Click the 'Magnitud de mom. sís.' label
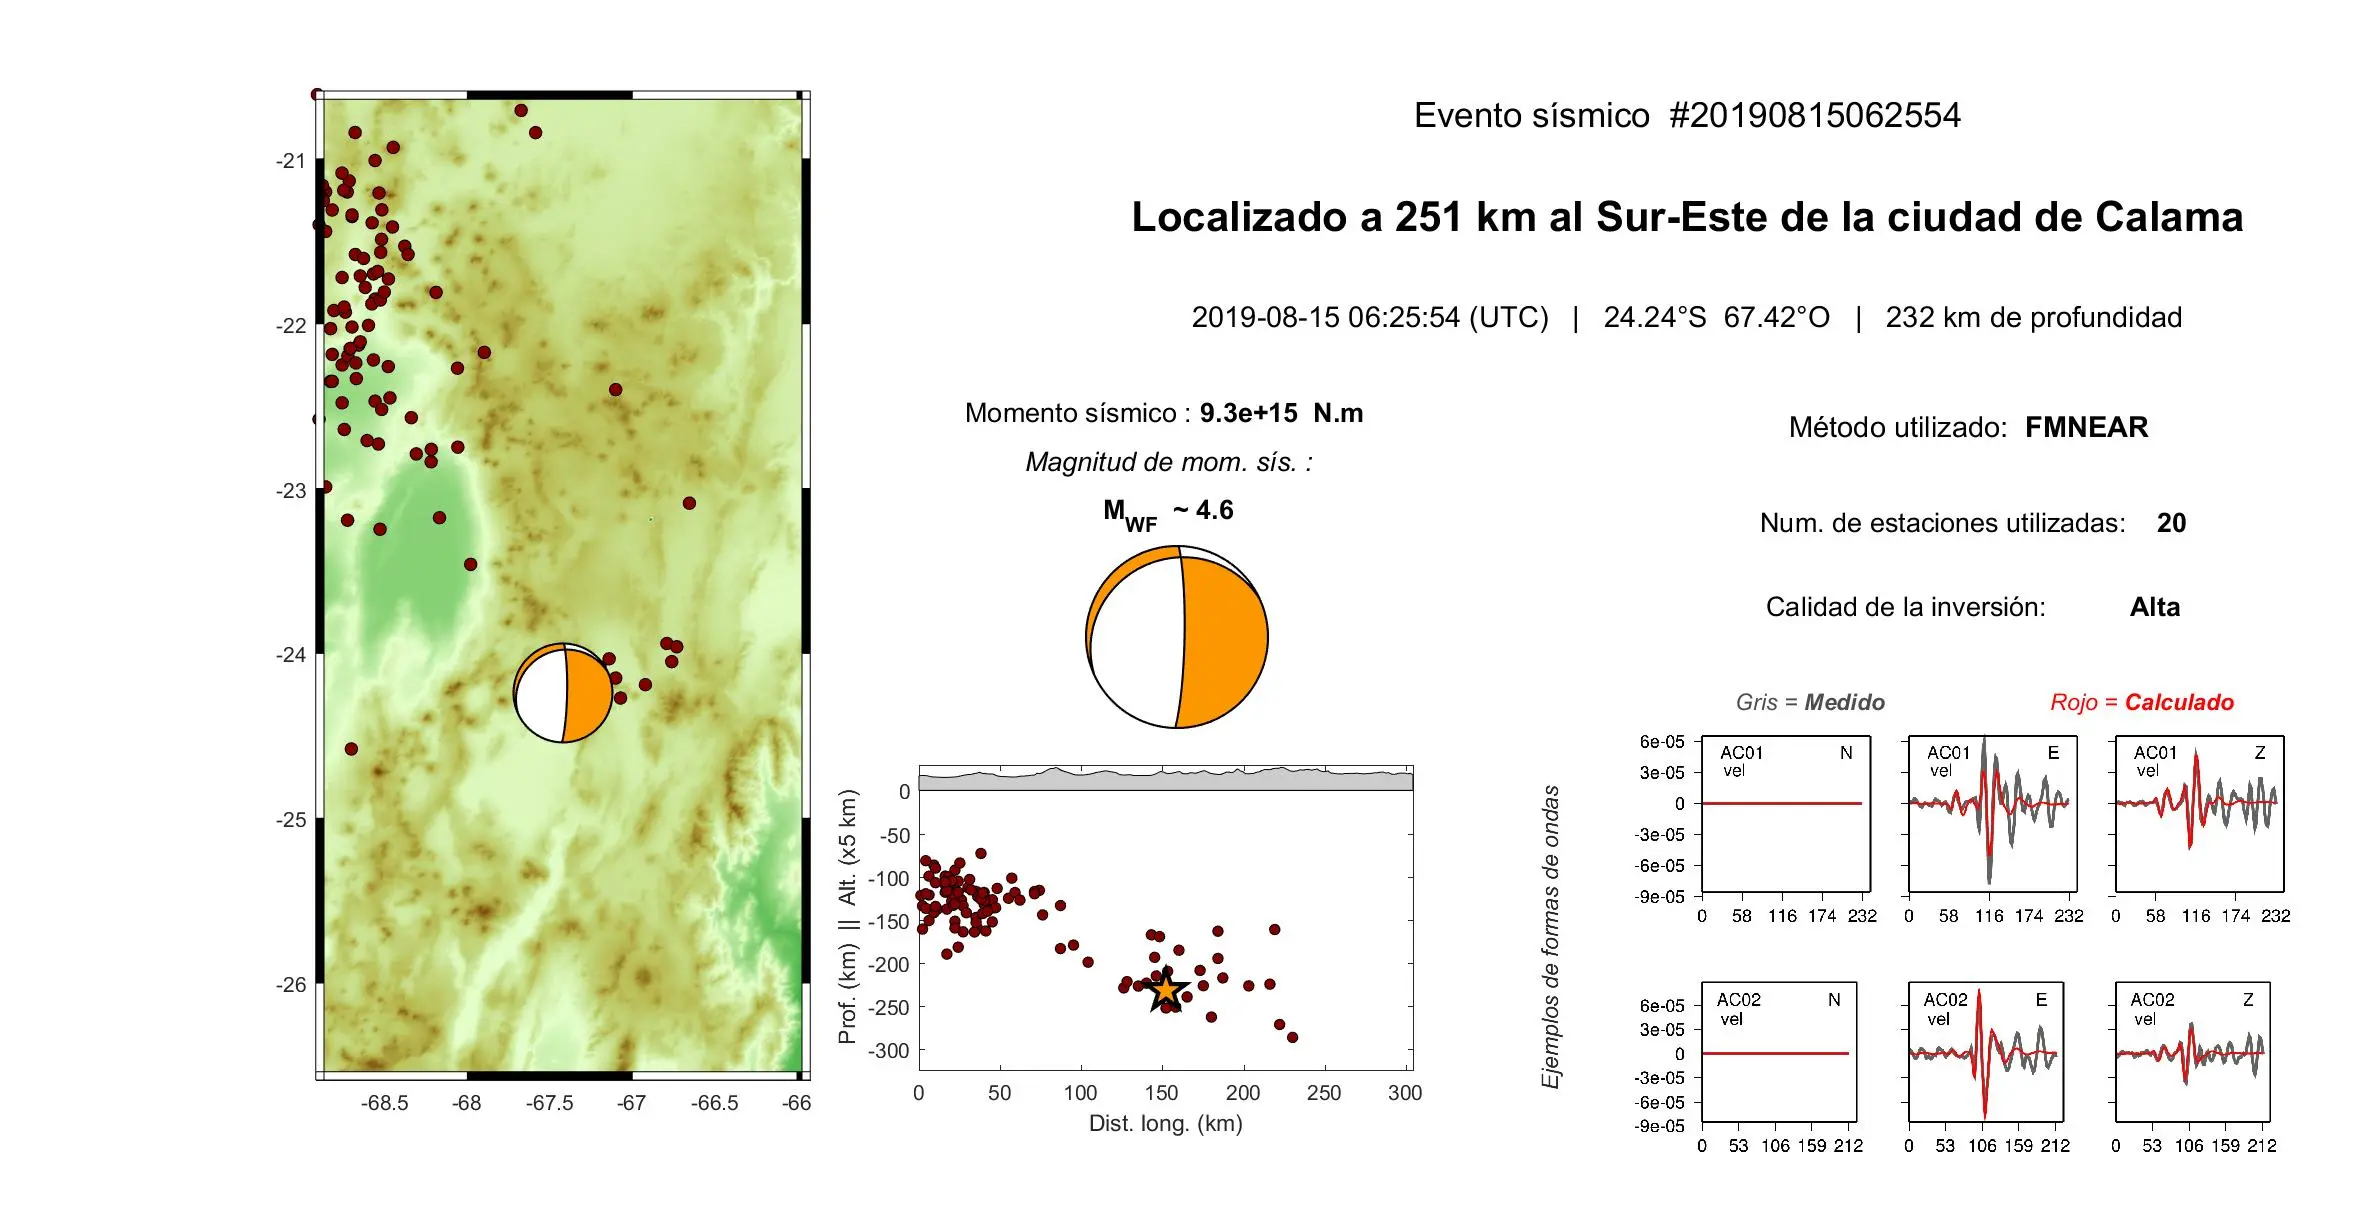Screen dimensions: 2378x1212 click(1169, 462)
